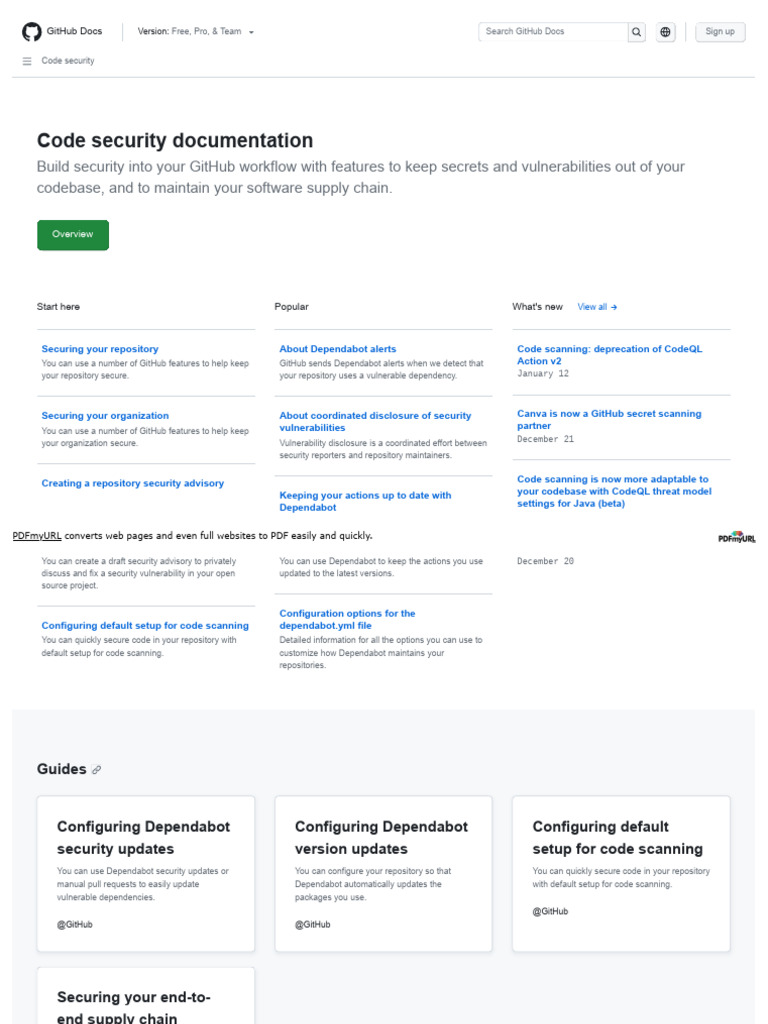Click the link anchor icon beside Guides

[x=97, y=770]
